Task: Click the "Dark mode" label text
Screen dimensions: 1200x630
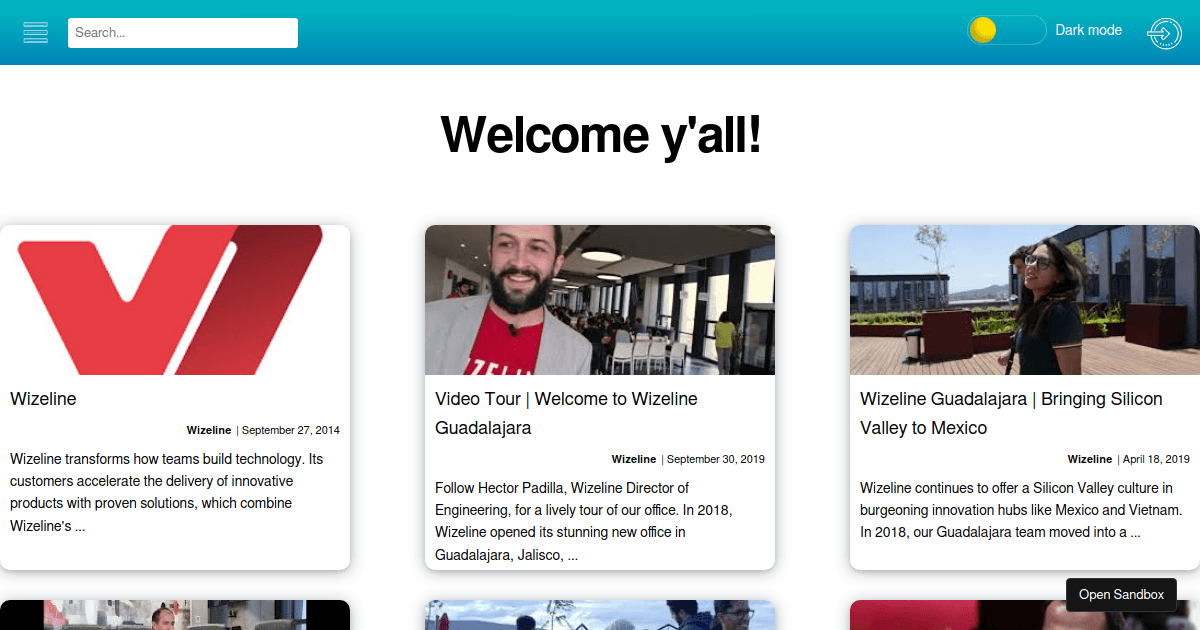Action: (x=1089, y=31)
